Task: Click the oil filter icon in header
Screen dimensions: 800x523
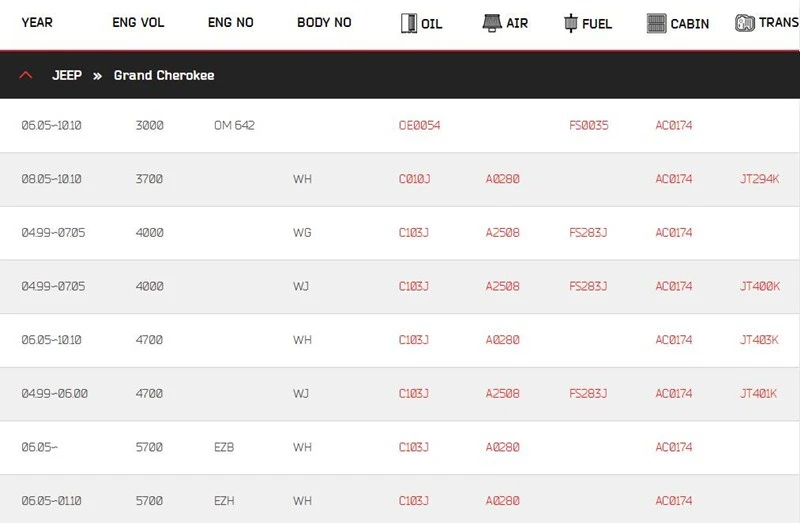Action: (x=409, y=23)
